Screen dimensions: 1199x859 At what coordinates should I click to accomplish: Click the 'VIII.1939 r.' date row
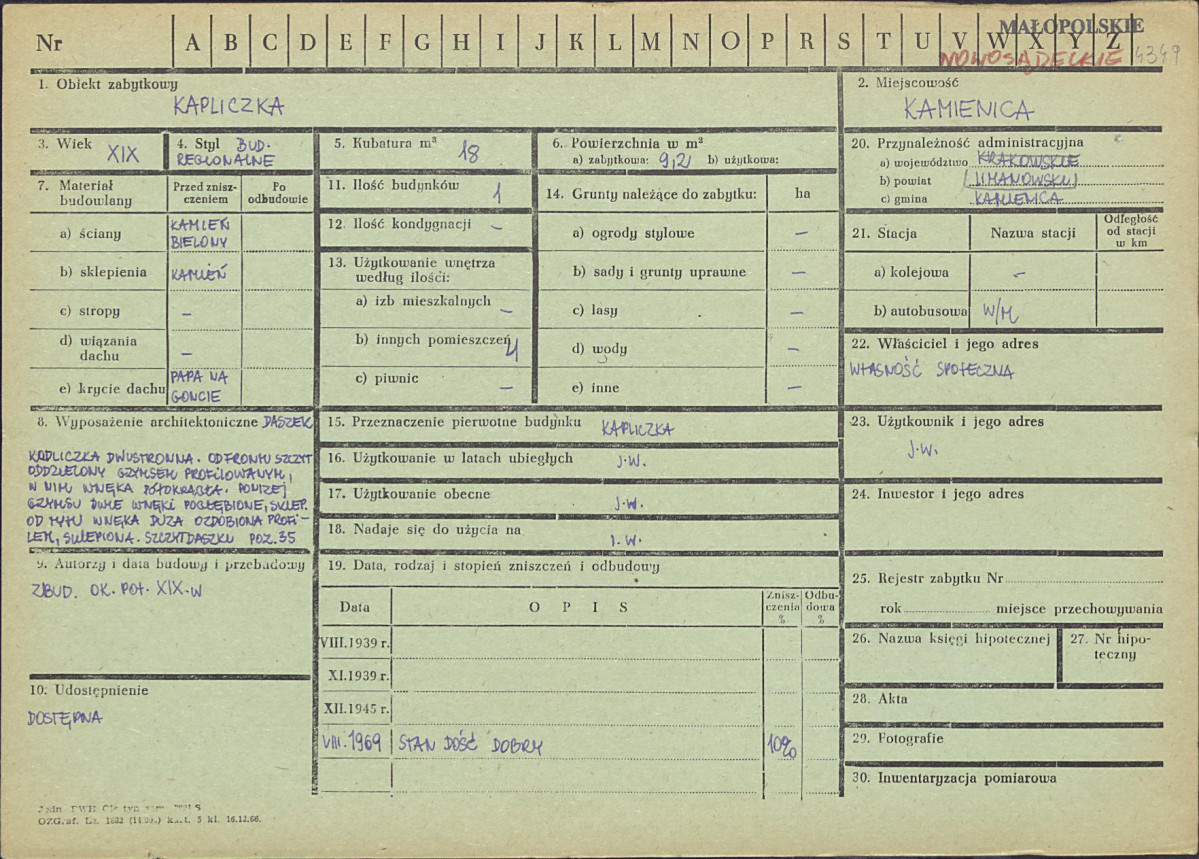pos(356,643)
